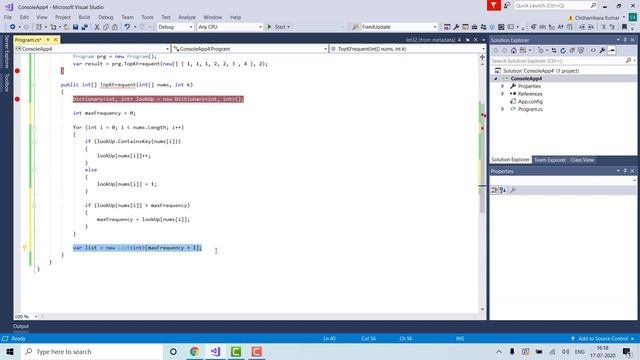Click View Code icon in Solution Explorer
Image resolution: width=640 pixels, height=360 pixels.
593,51
